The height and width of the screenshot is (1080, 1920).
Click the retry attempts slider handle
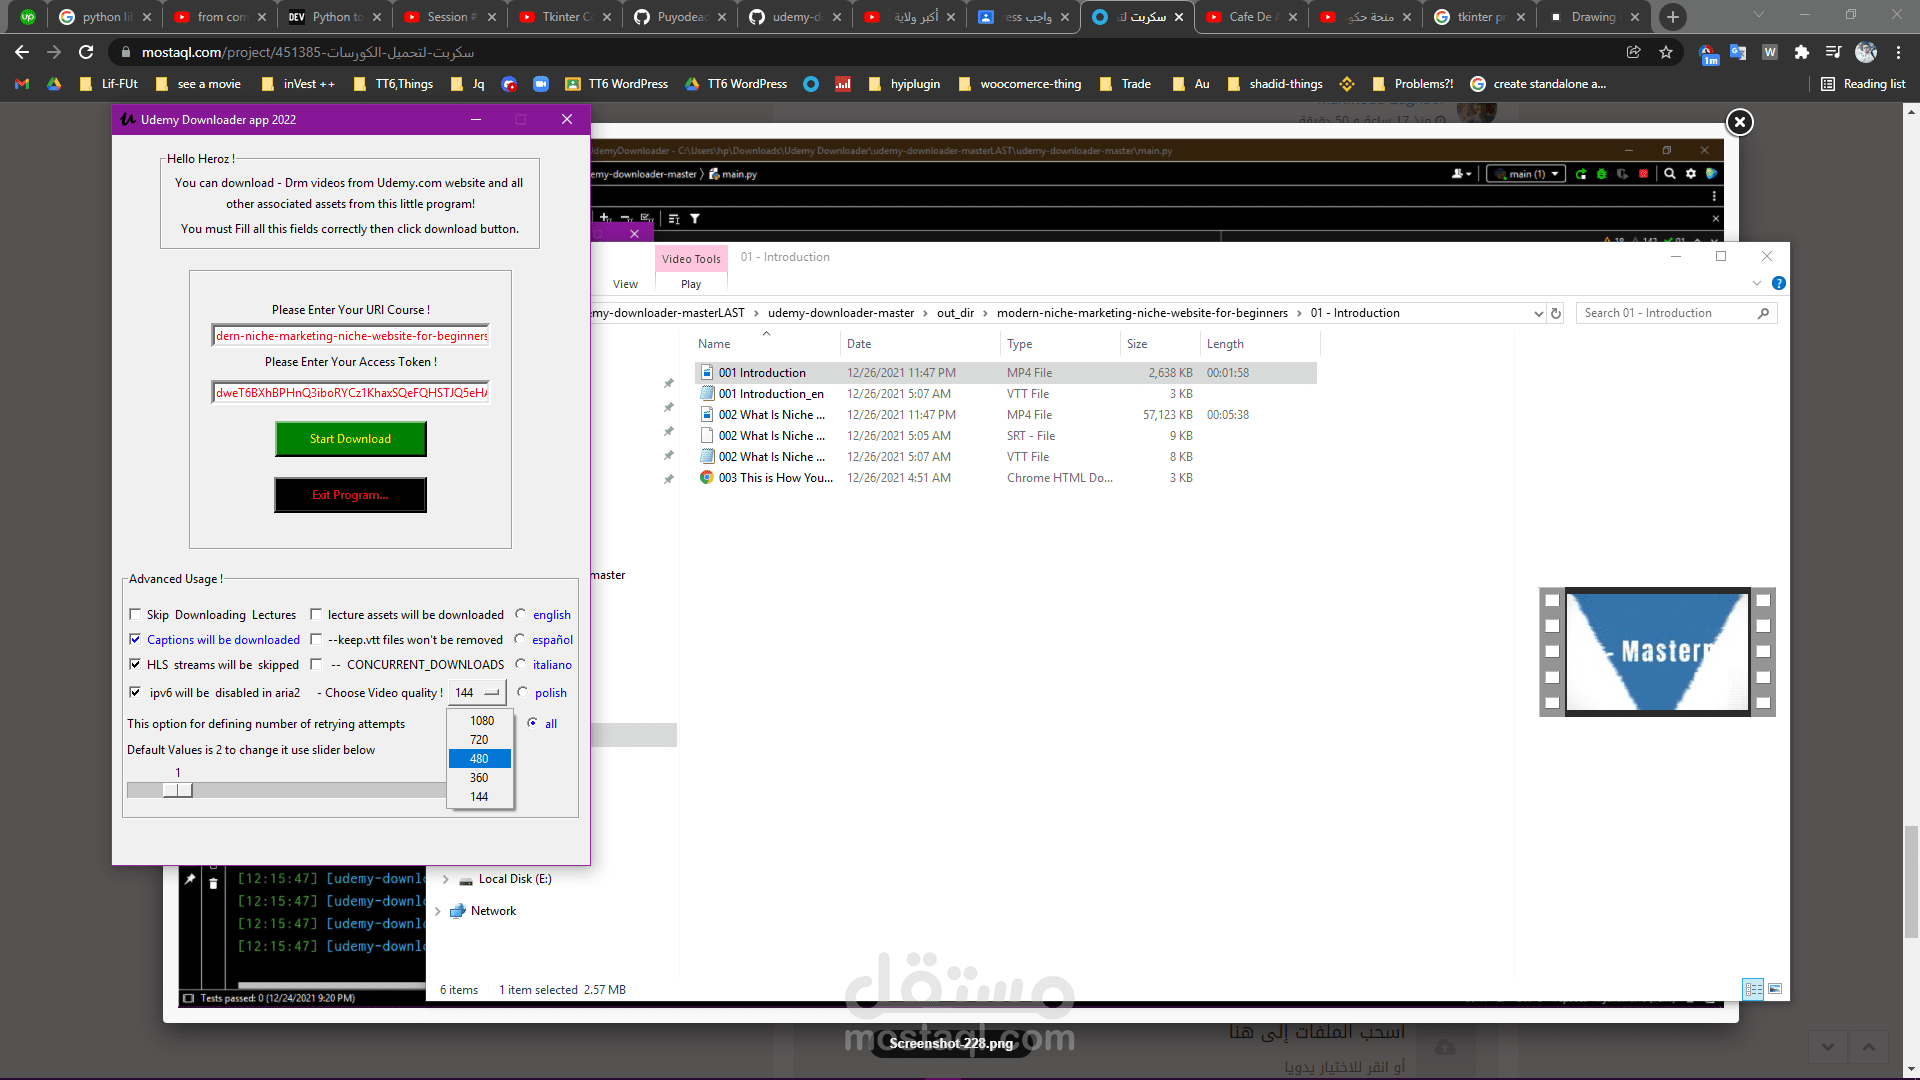coord(178,790)
